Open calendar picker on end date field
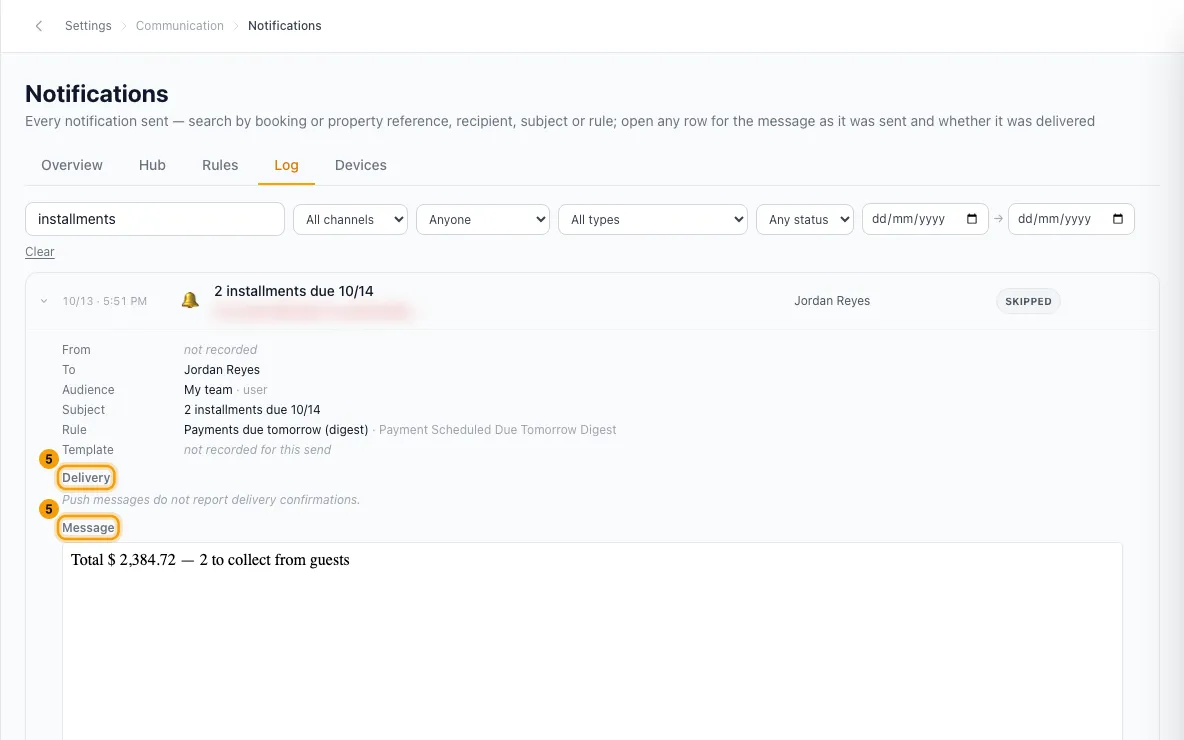 (x=1118, y=219)
